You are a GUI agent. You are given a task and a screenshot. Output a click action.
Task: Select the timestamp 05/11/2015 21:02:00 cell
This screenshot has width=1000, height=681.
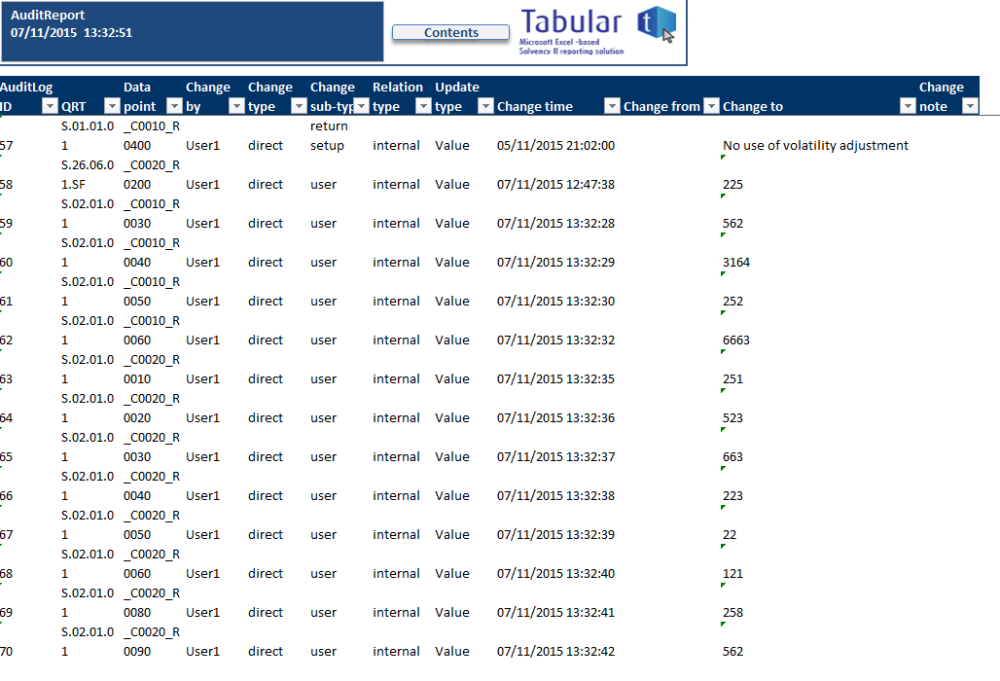[557, 145]
